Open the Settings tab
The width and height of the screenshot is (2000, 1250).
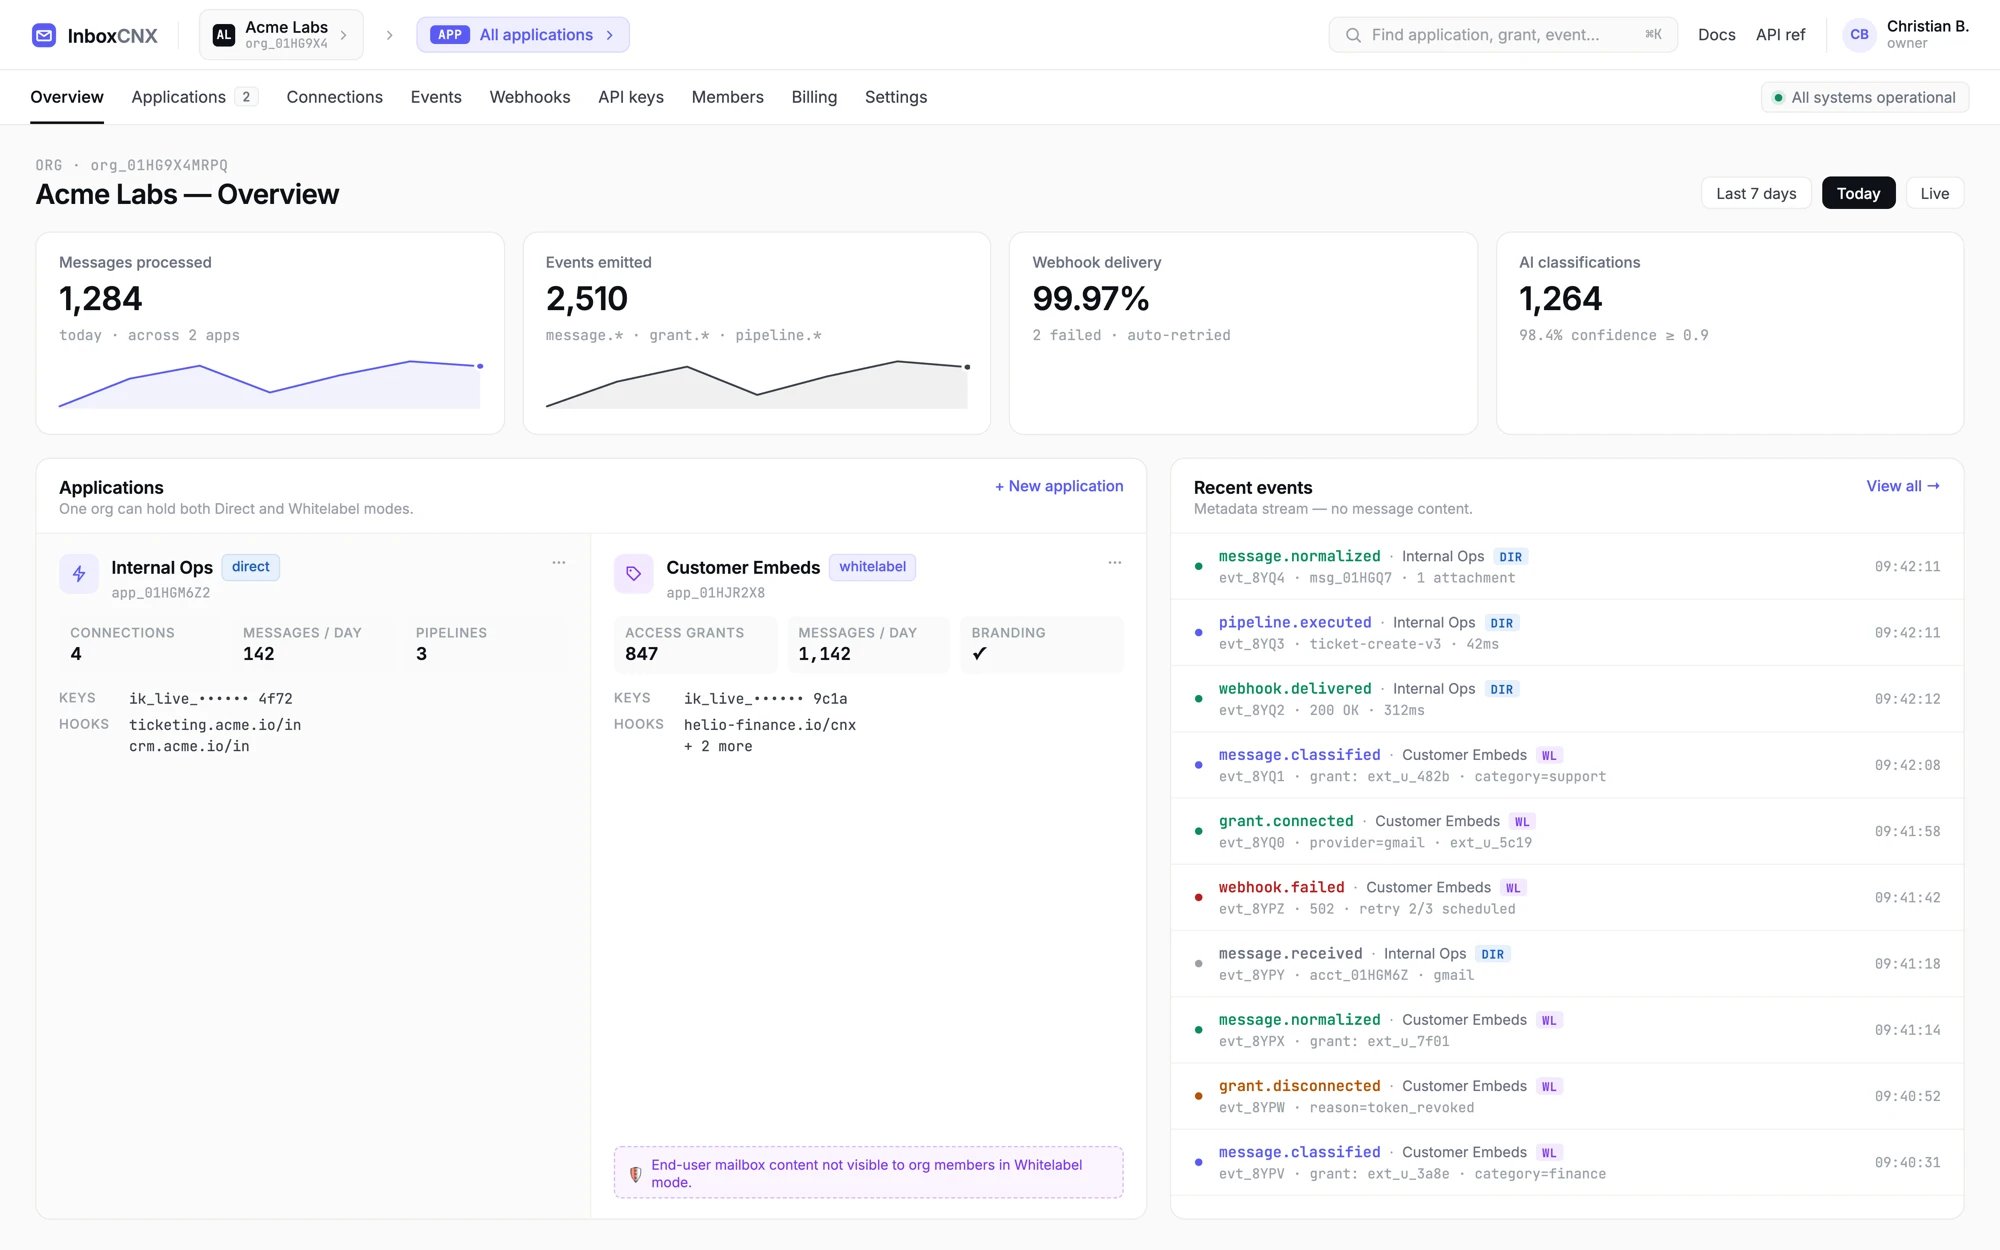[x=896, y=97]
